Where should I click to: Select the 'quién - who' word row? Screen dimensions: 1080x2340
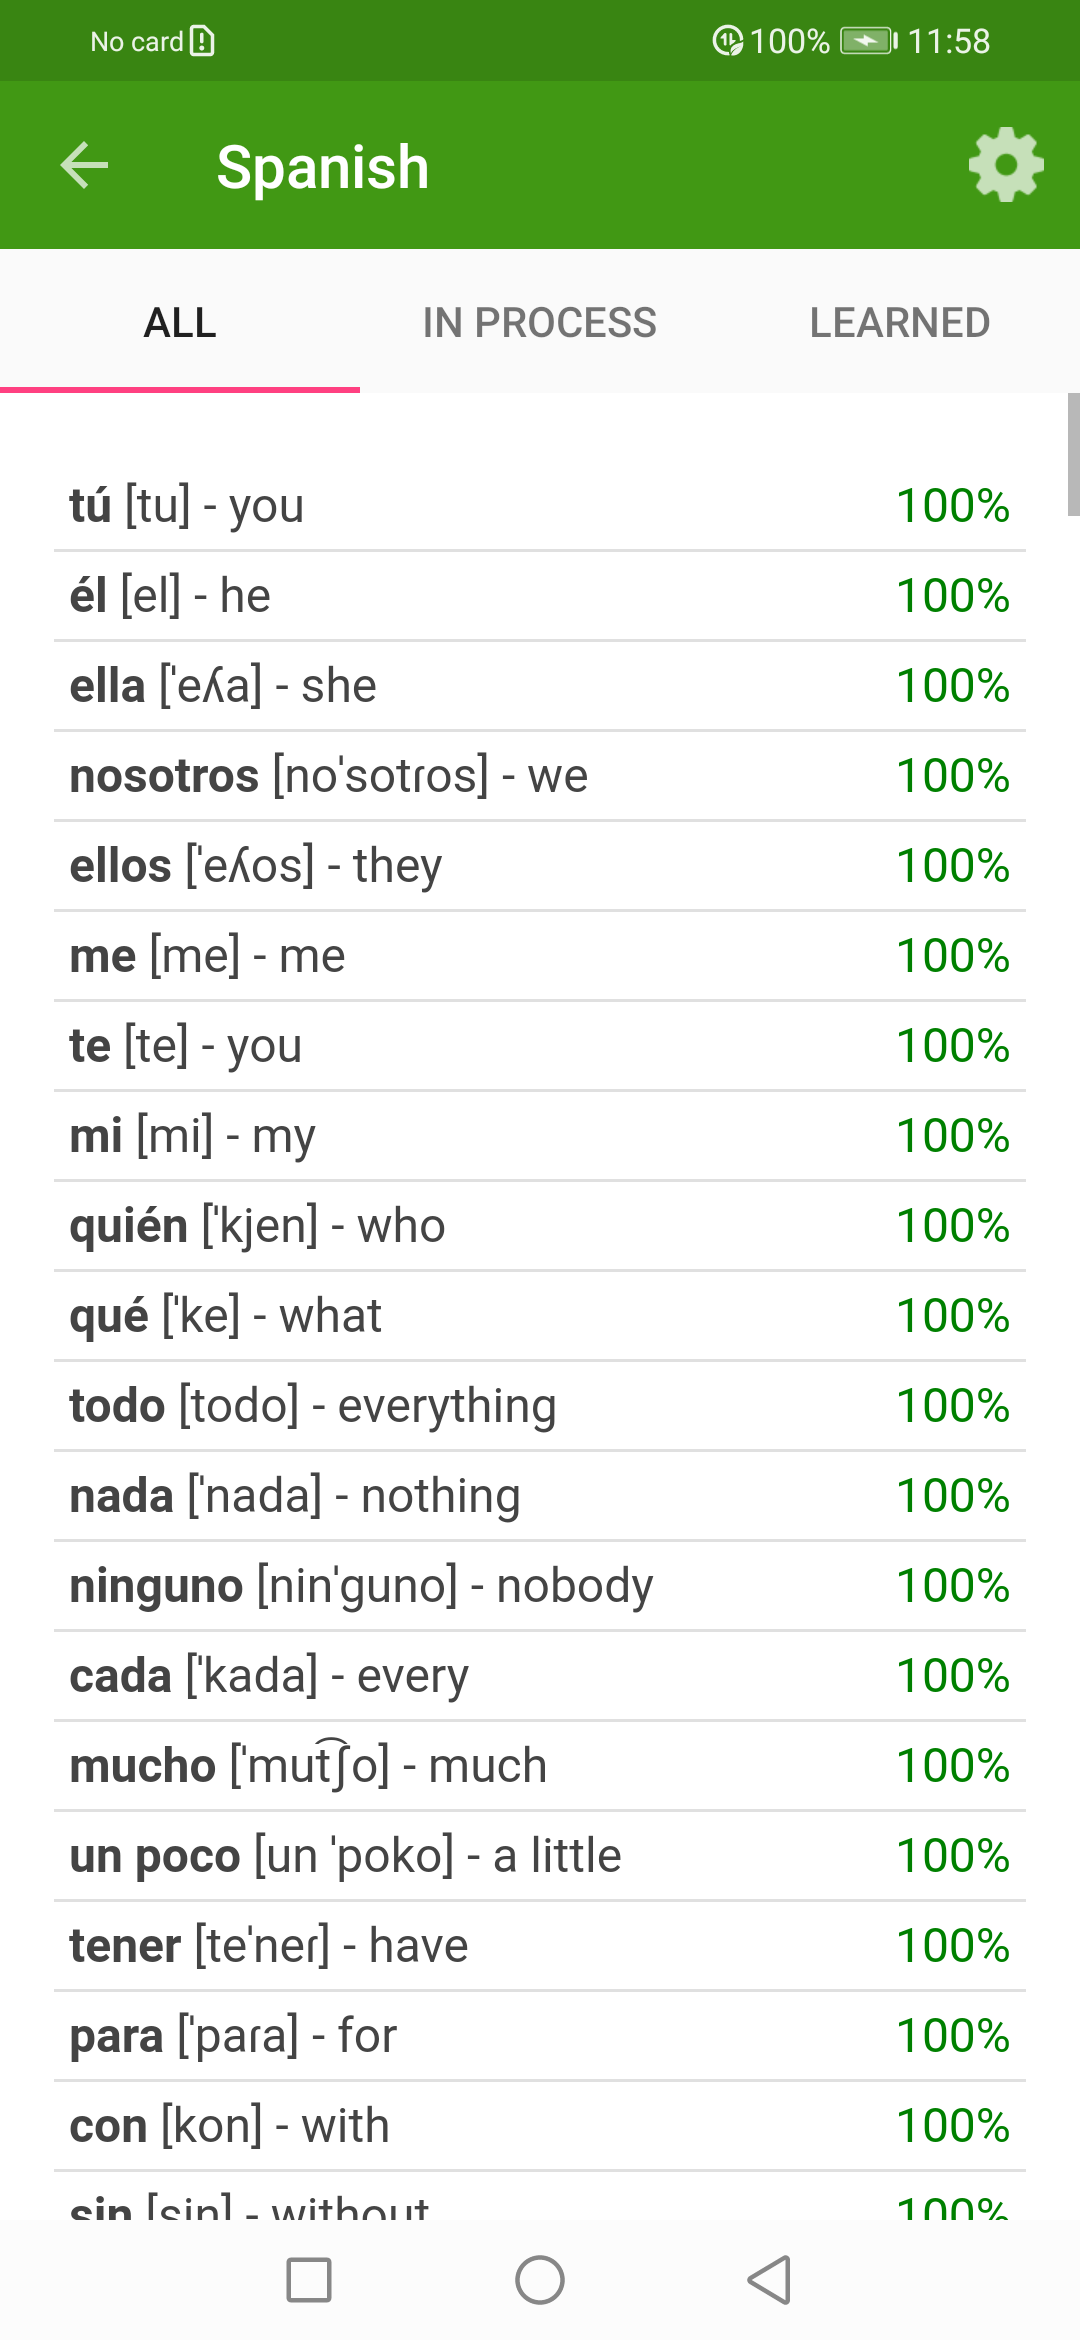(540, 1226)
